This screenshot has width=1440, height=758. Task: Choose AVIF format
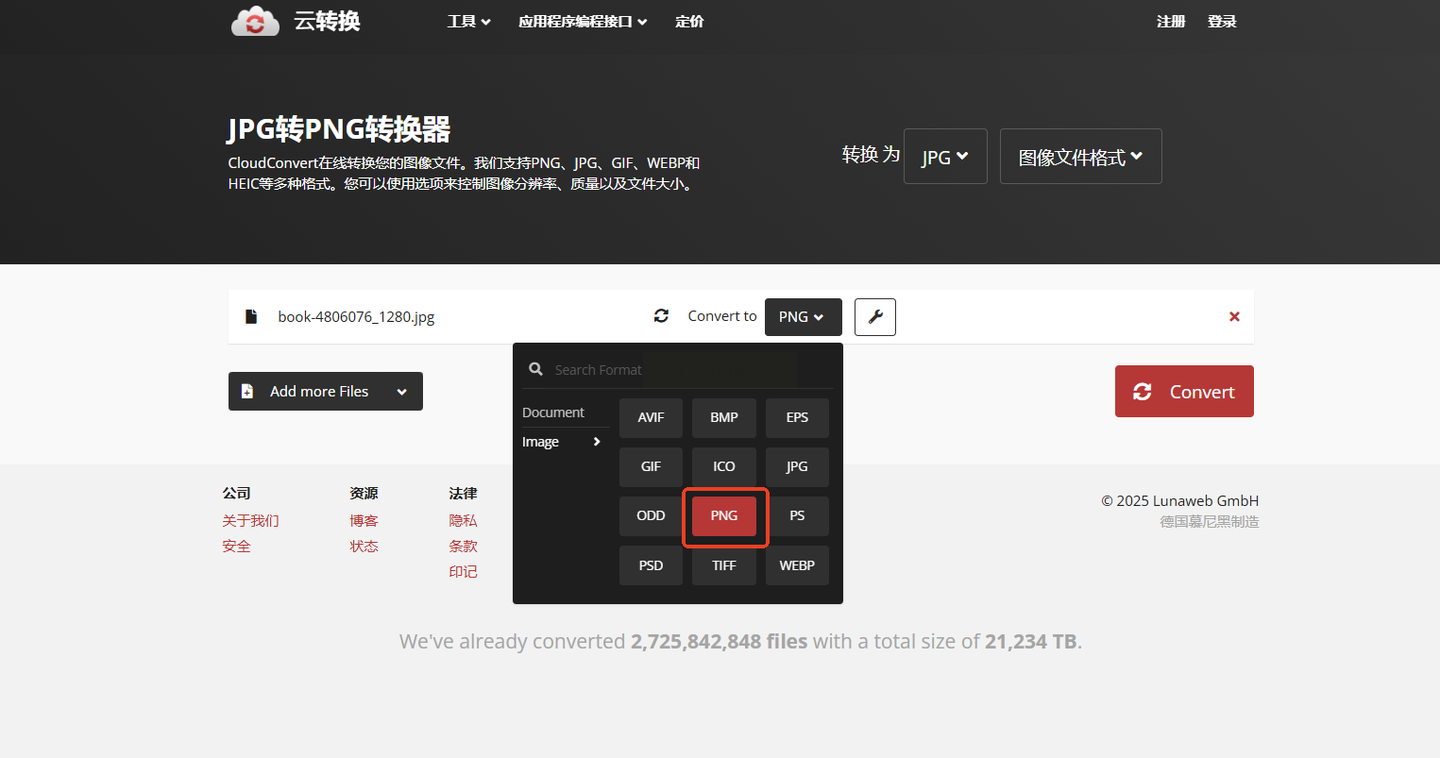pyautogui.click(x=651, y=417)
